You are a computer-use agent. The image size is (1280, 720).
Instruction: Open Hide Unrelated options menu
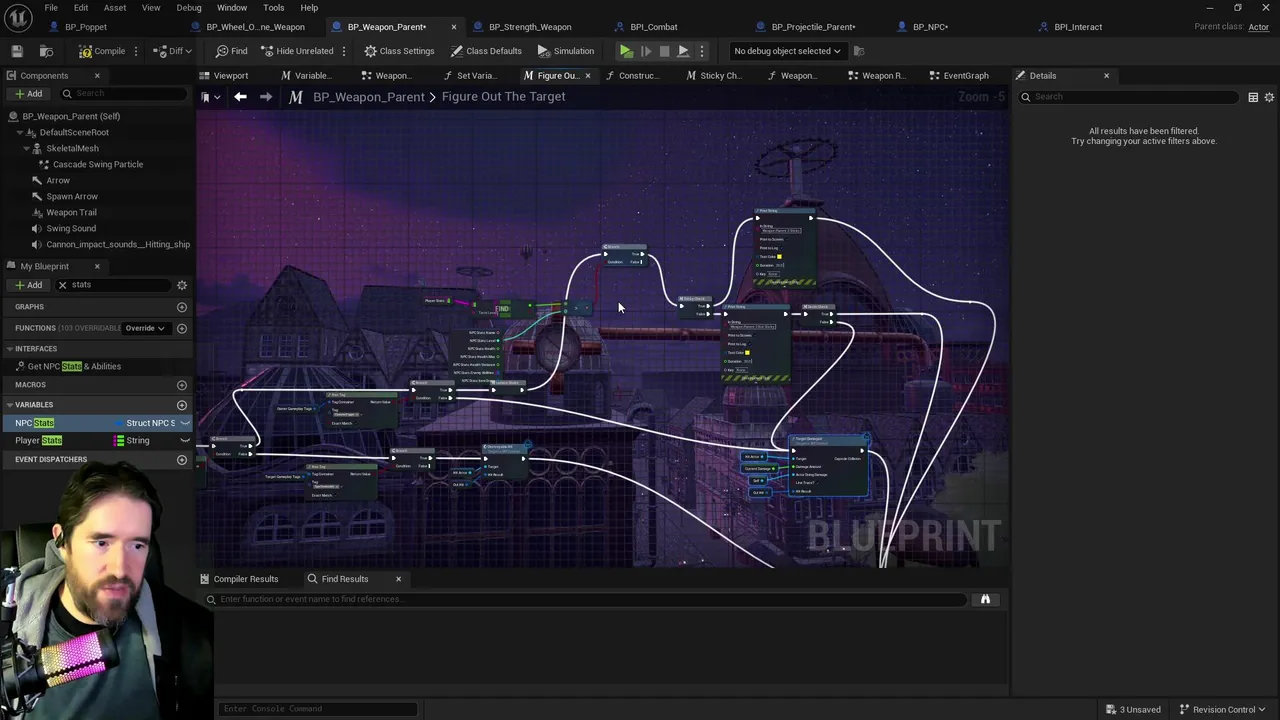pos(344,51)
